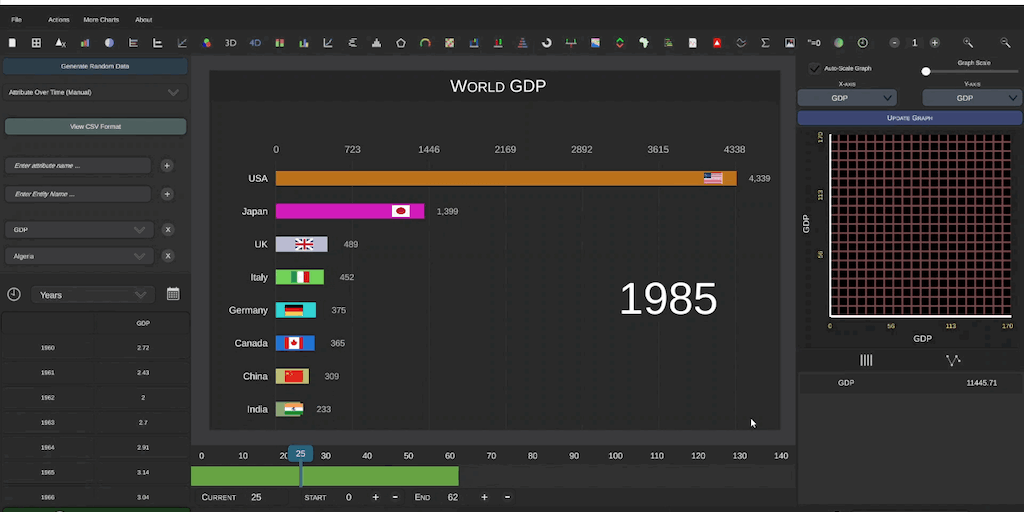The image size is (1024, 512).
Task: Increase End value with plus button
Action: (x=484, y=498)
